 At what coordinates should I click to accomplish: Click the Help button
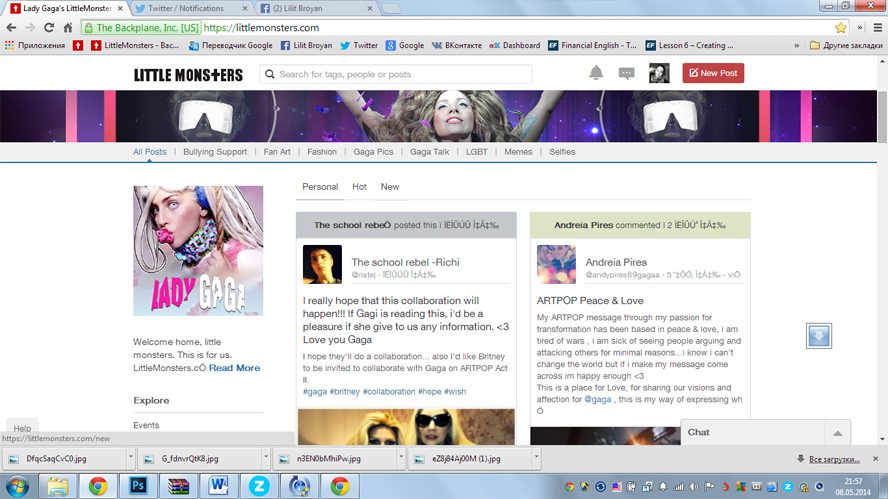(x=22, y=428)
